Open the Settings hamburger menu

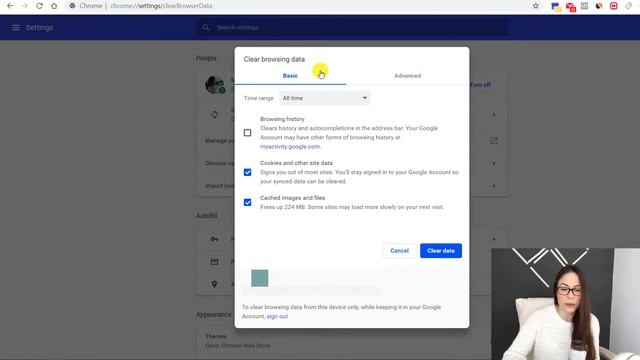coord(16,28)
